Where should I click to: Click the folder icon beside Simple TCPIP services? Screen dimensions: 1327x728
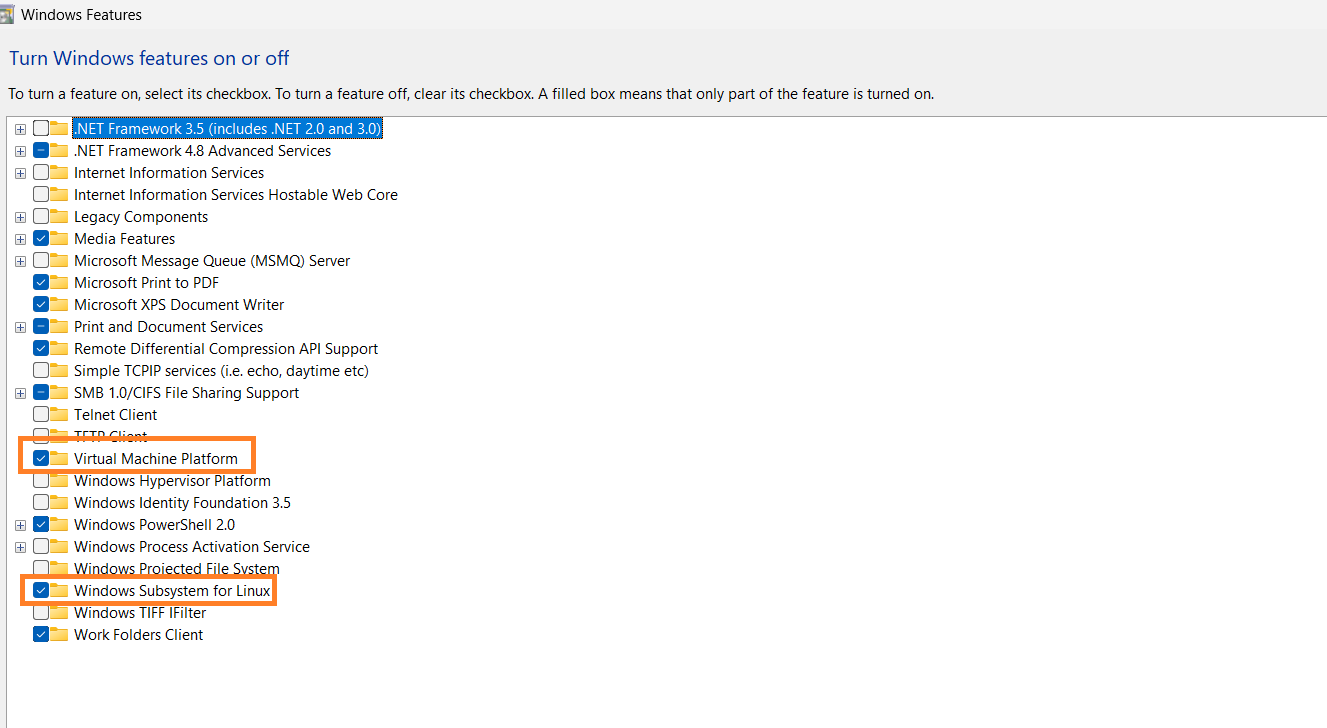point(59,370)
